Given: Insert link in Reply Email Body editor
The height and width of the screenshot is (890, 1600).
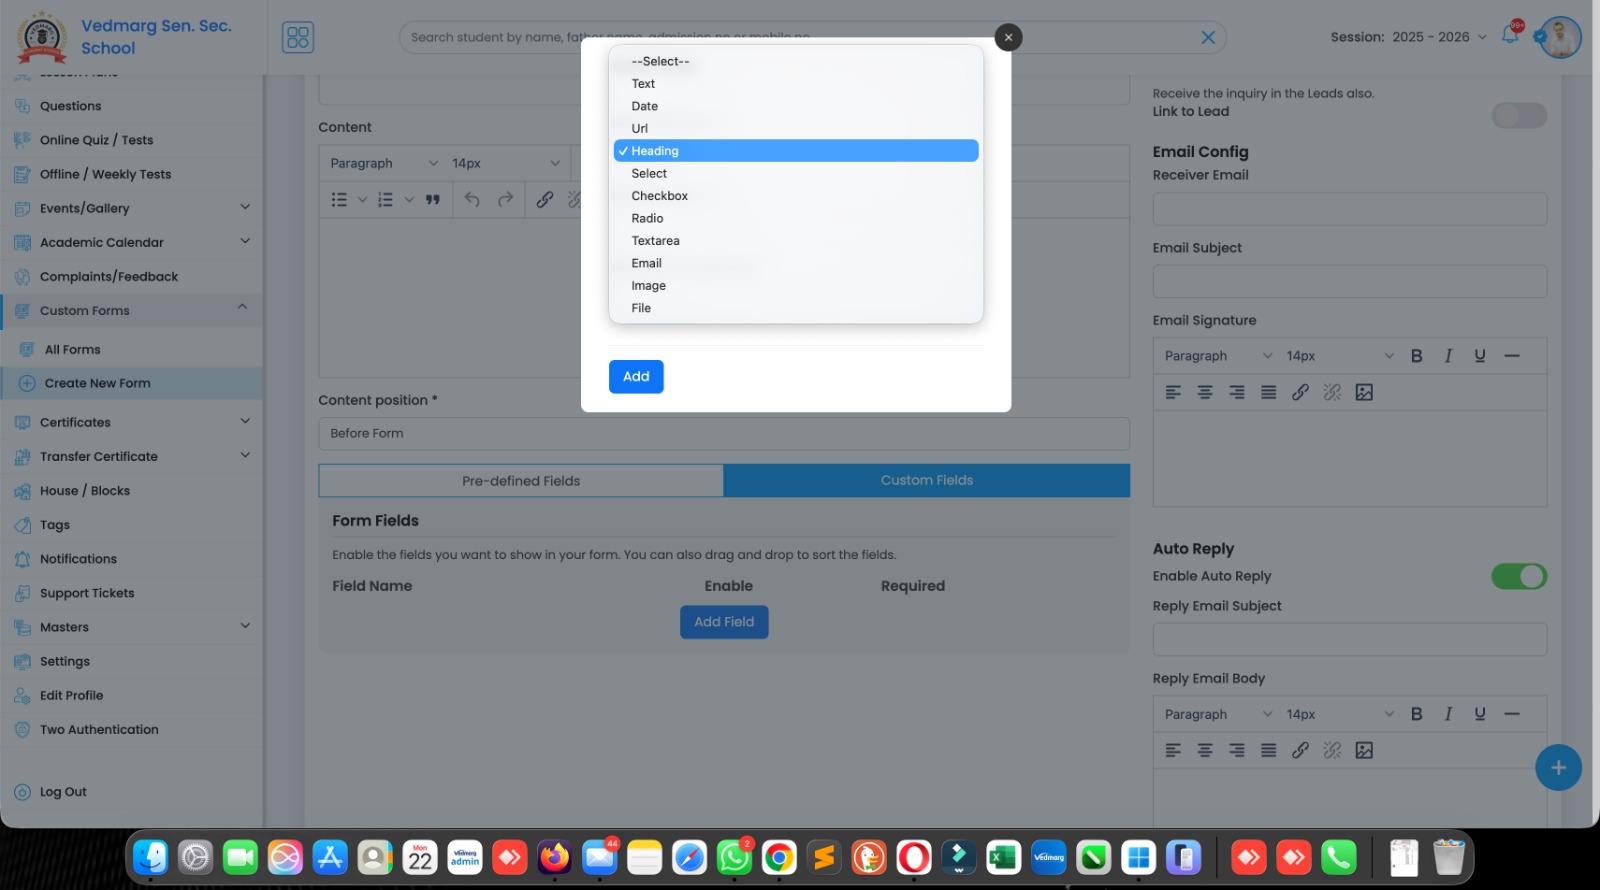Looking at the screenshot, I should pos(1300,751).
